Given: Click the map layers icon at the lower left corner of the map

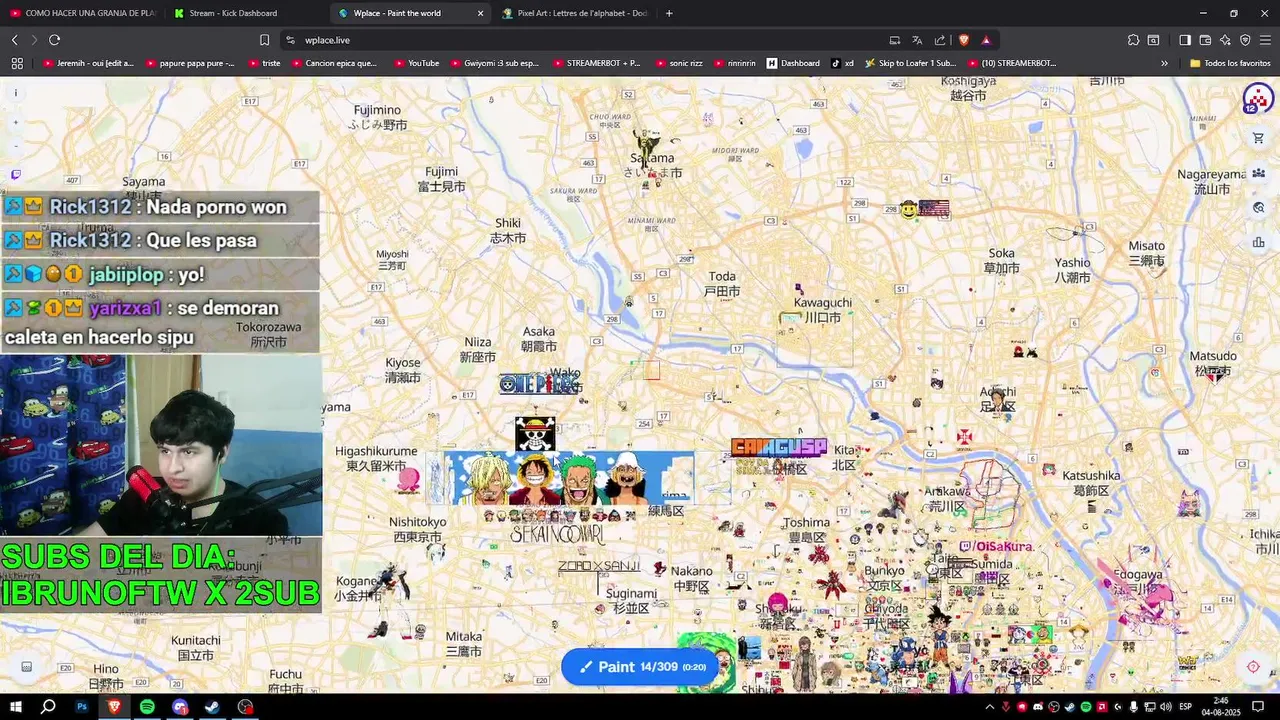Looking at the screenshot, I should (27, 667).
